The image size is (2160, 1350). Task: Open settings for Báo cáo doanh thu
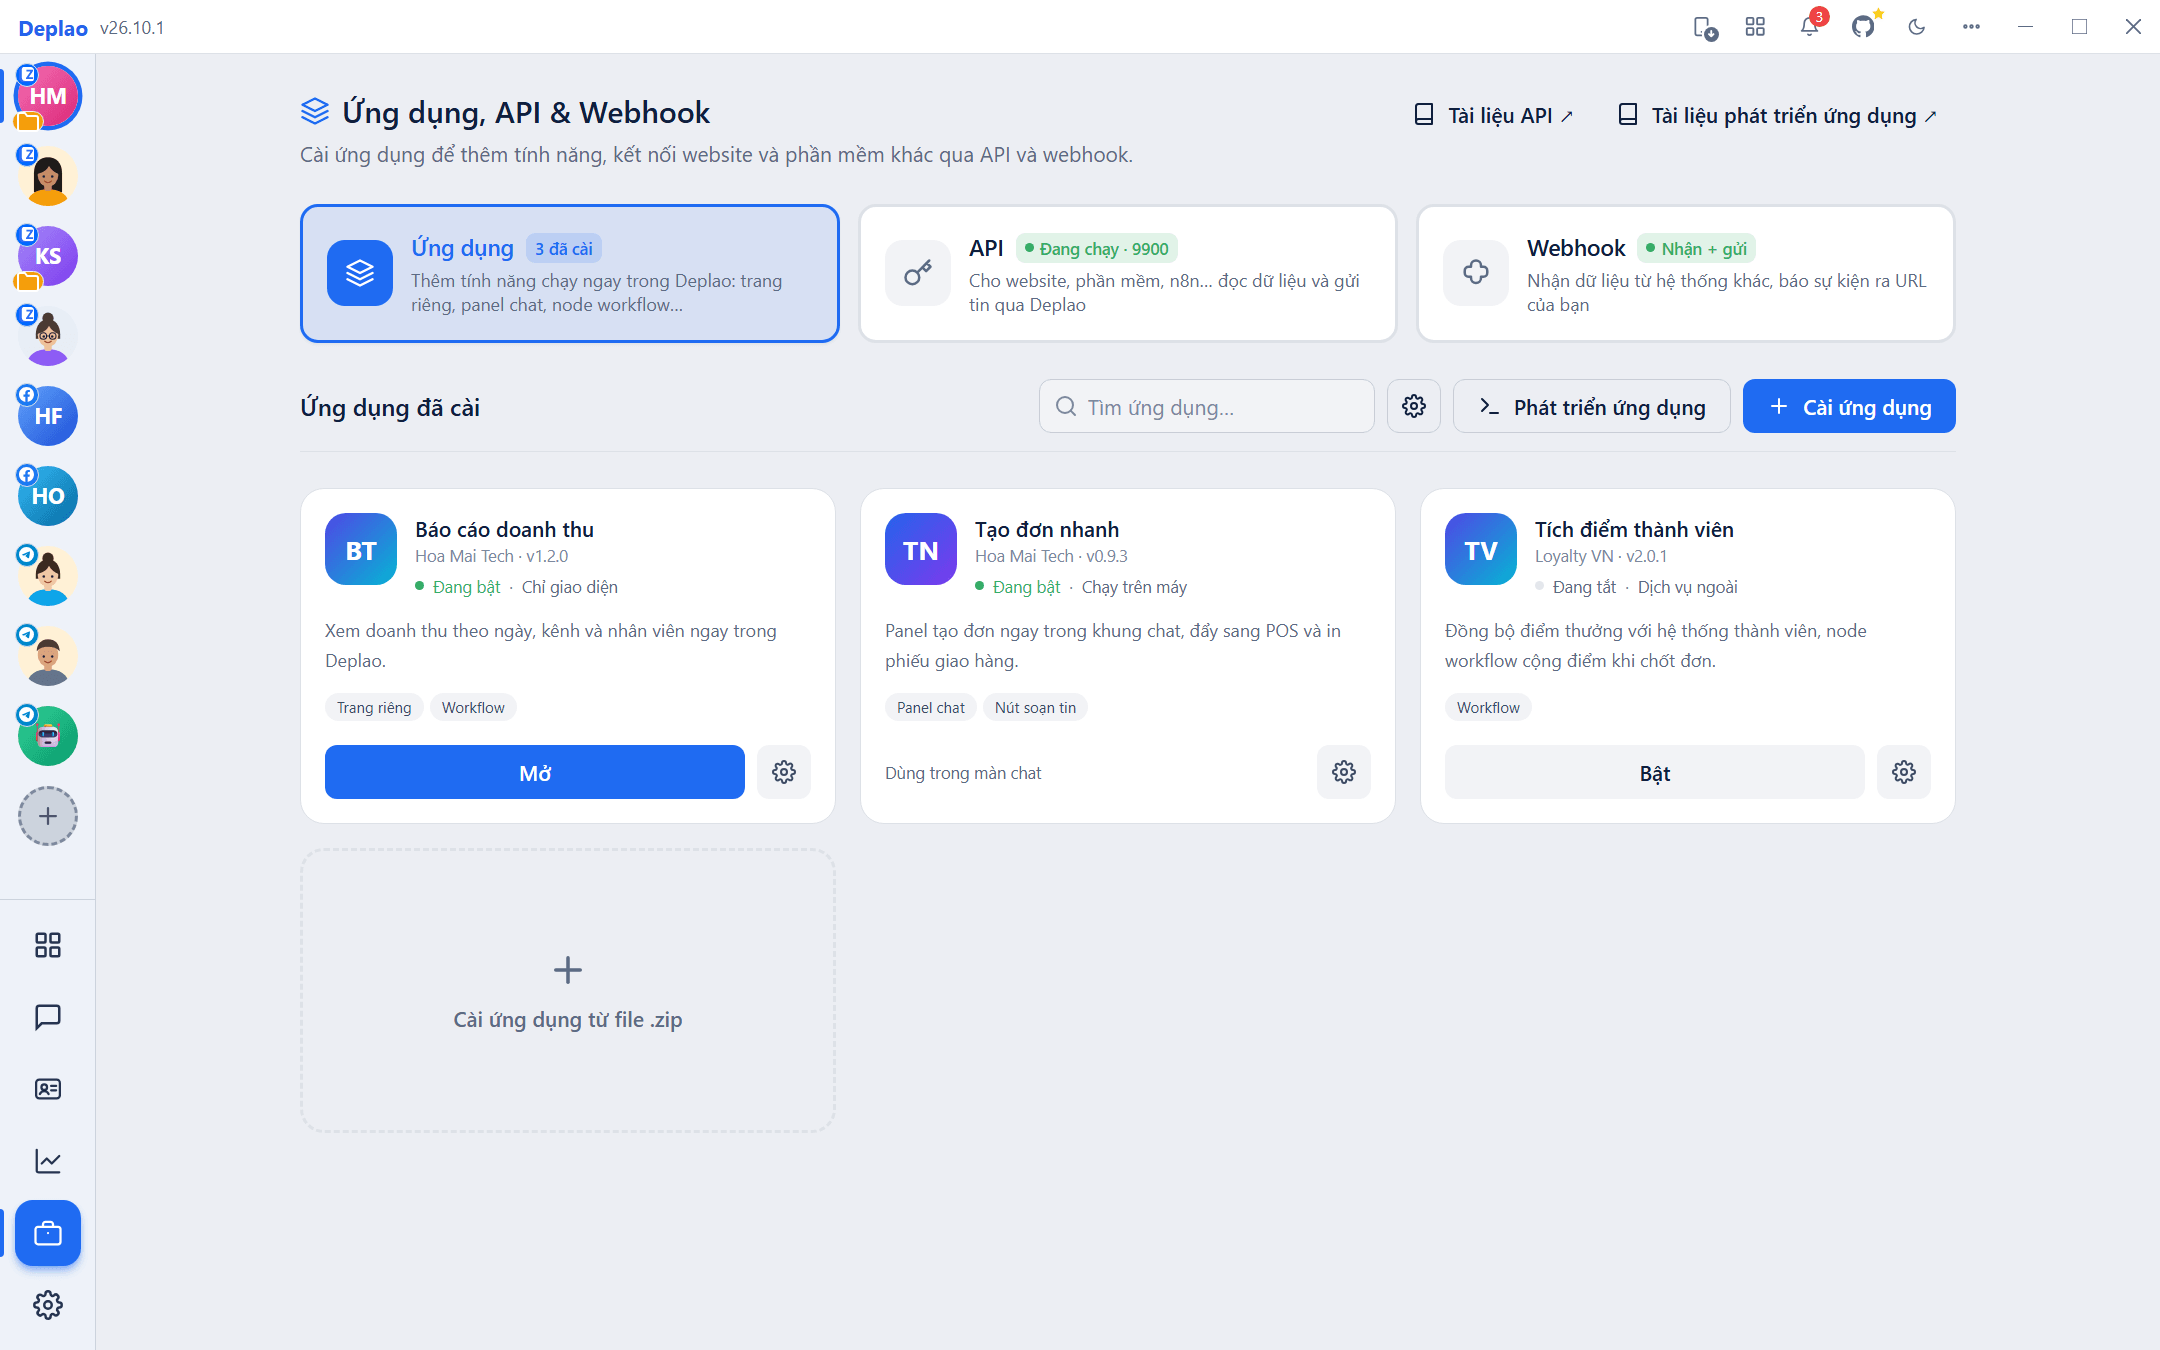[784, 772]
